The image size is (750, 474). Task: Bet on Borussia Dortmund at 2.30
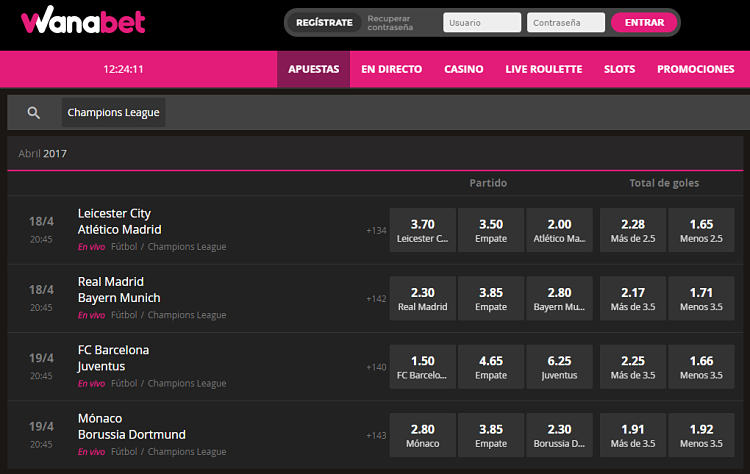560,435
